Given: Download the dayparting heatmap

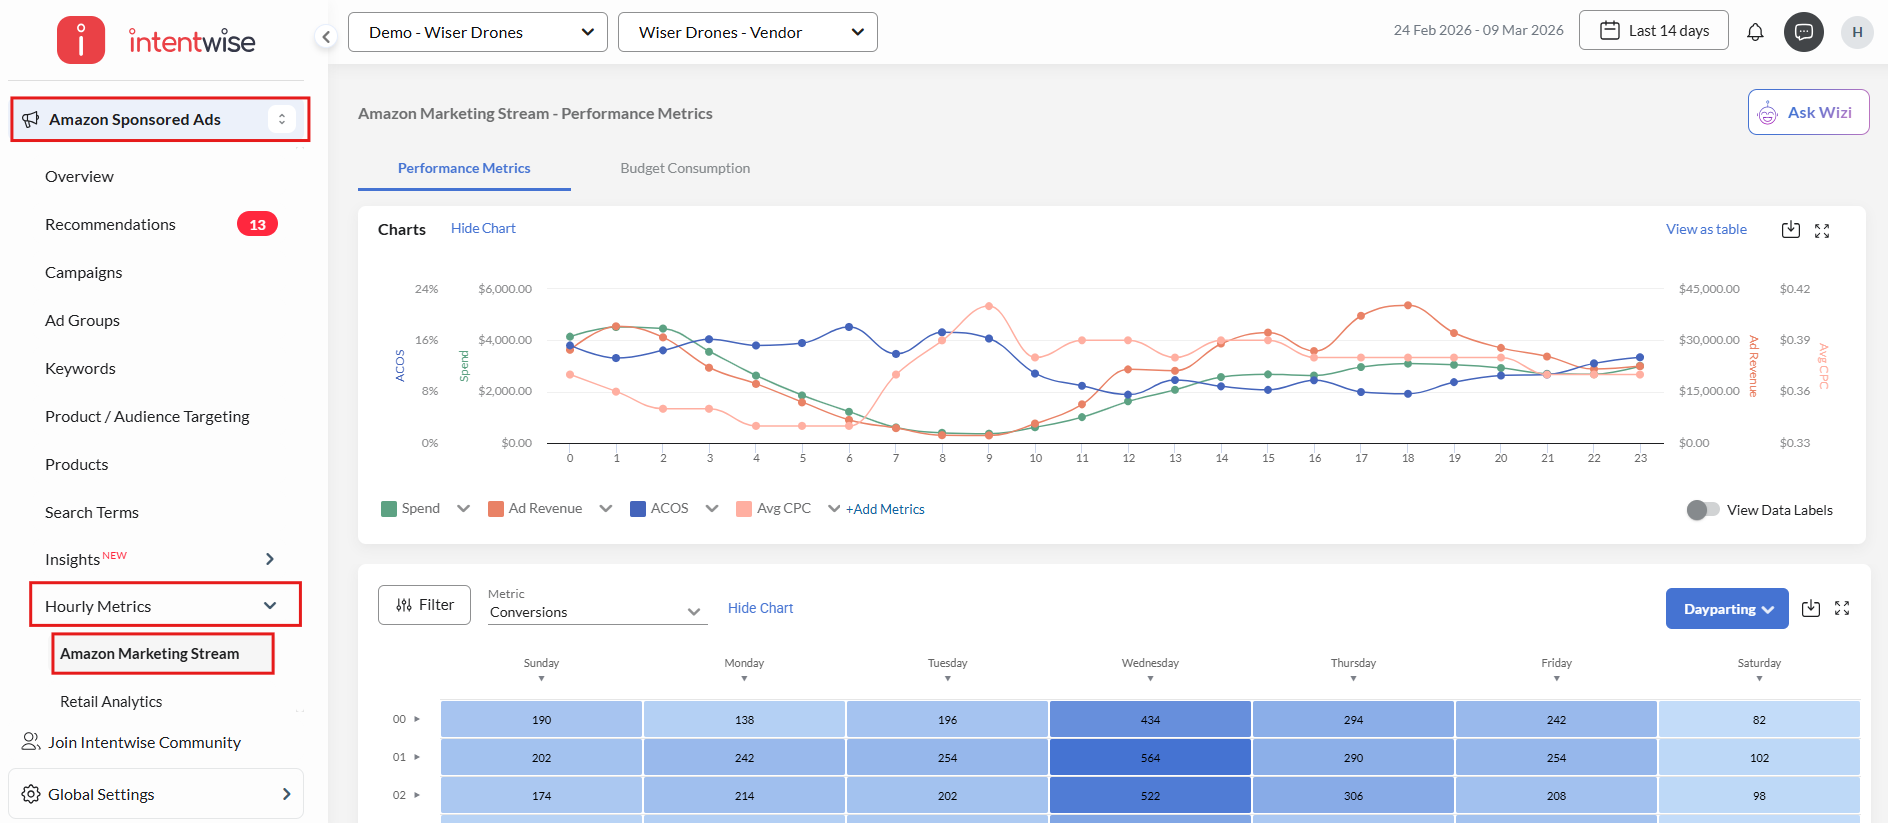Looking at the screenshot, I should (x=1811, y=608).
